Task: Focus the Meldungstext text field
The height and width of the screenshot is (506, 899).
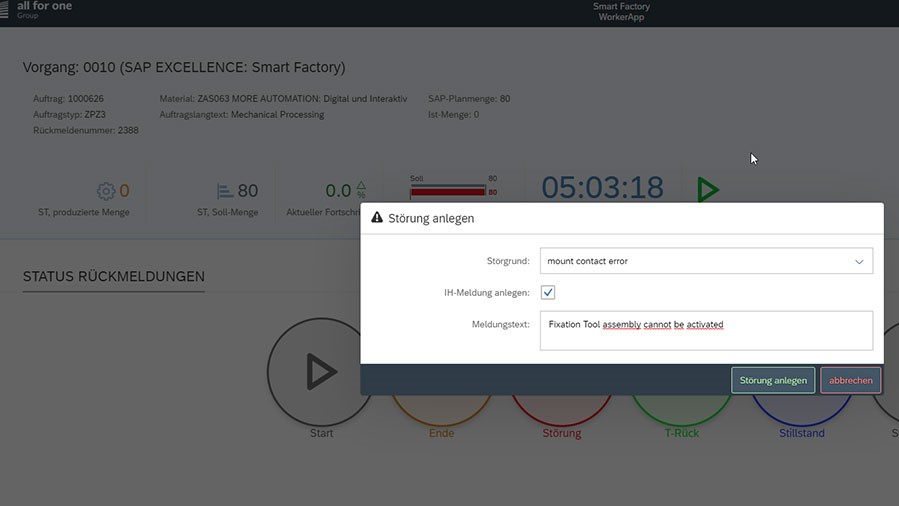Action: coord(706,330)
